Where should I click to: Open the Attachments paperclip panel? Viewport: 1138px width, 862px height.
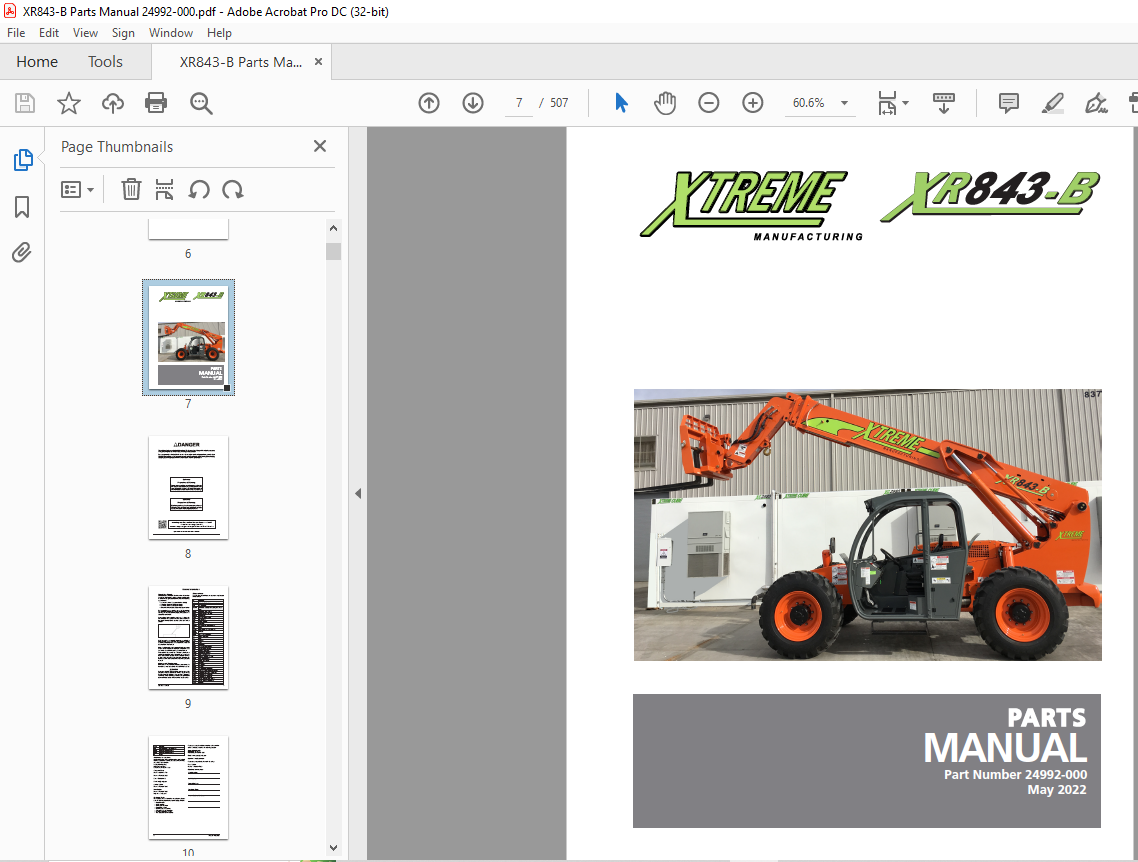tap(22, 253)
